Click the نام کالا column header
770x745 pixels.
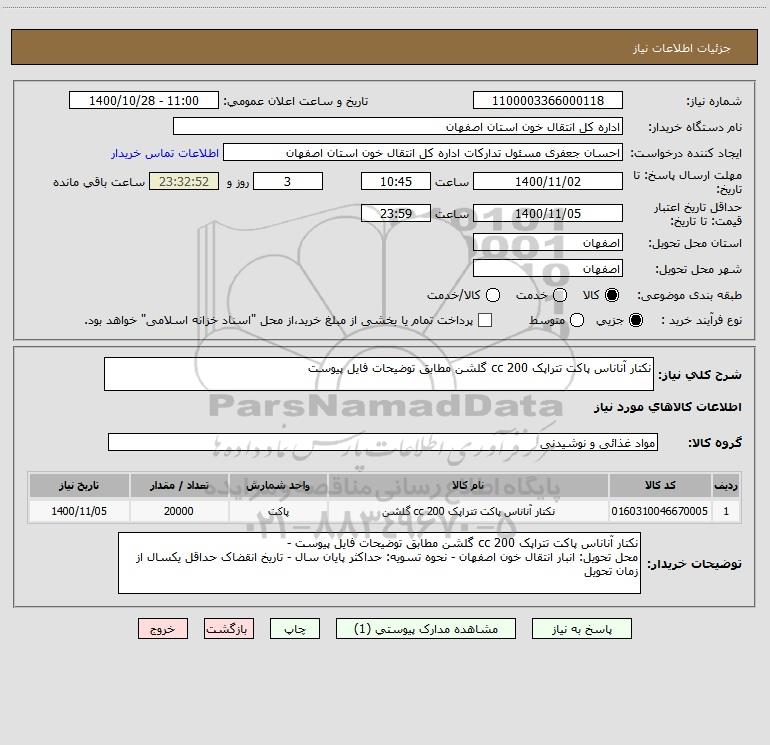[468, 485]
